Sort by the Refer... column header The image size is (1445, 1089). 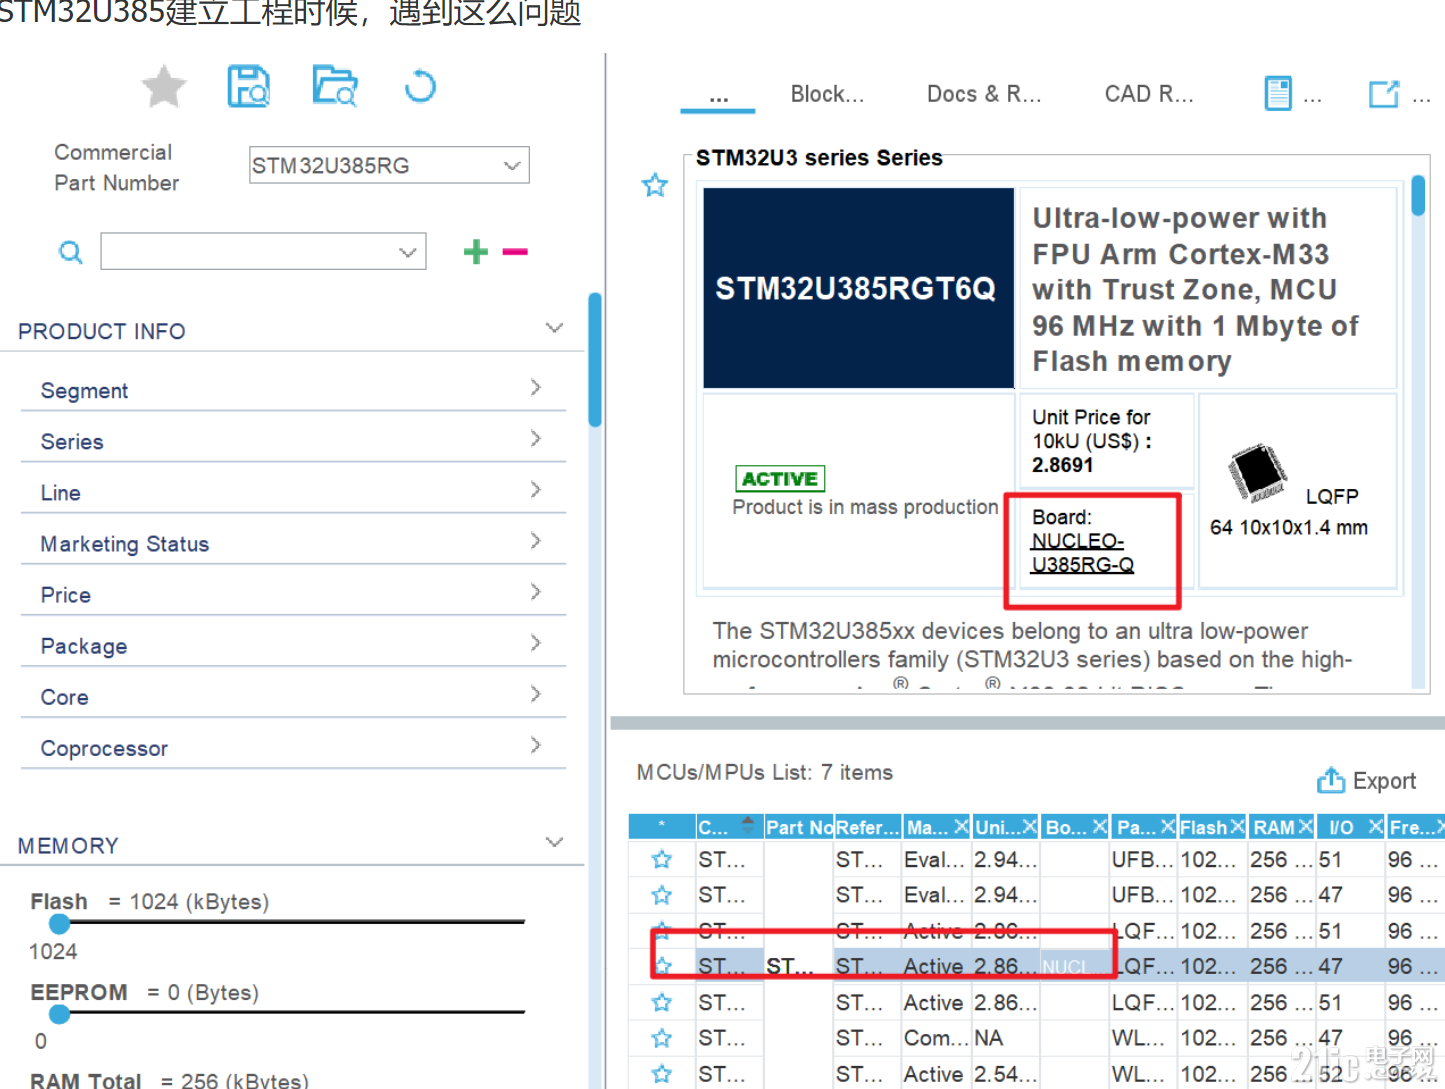click(x=867, y=827)
